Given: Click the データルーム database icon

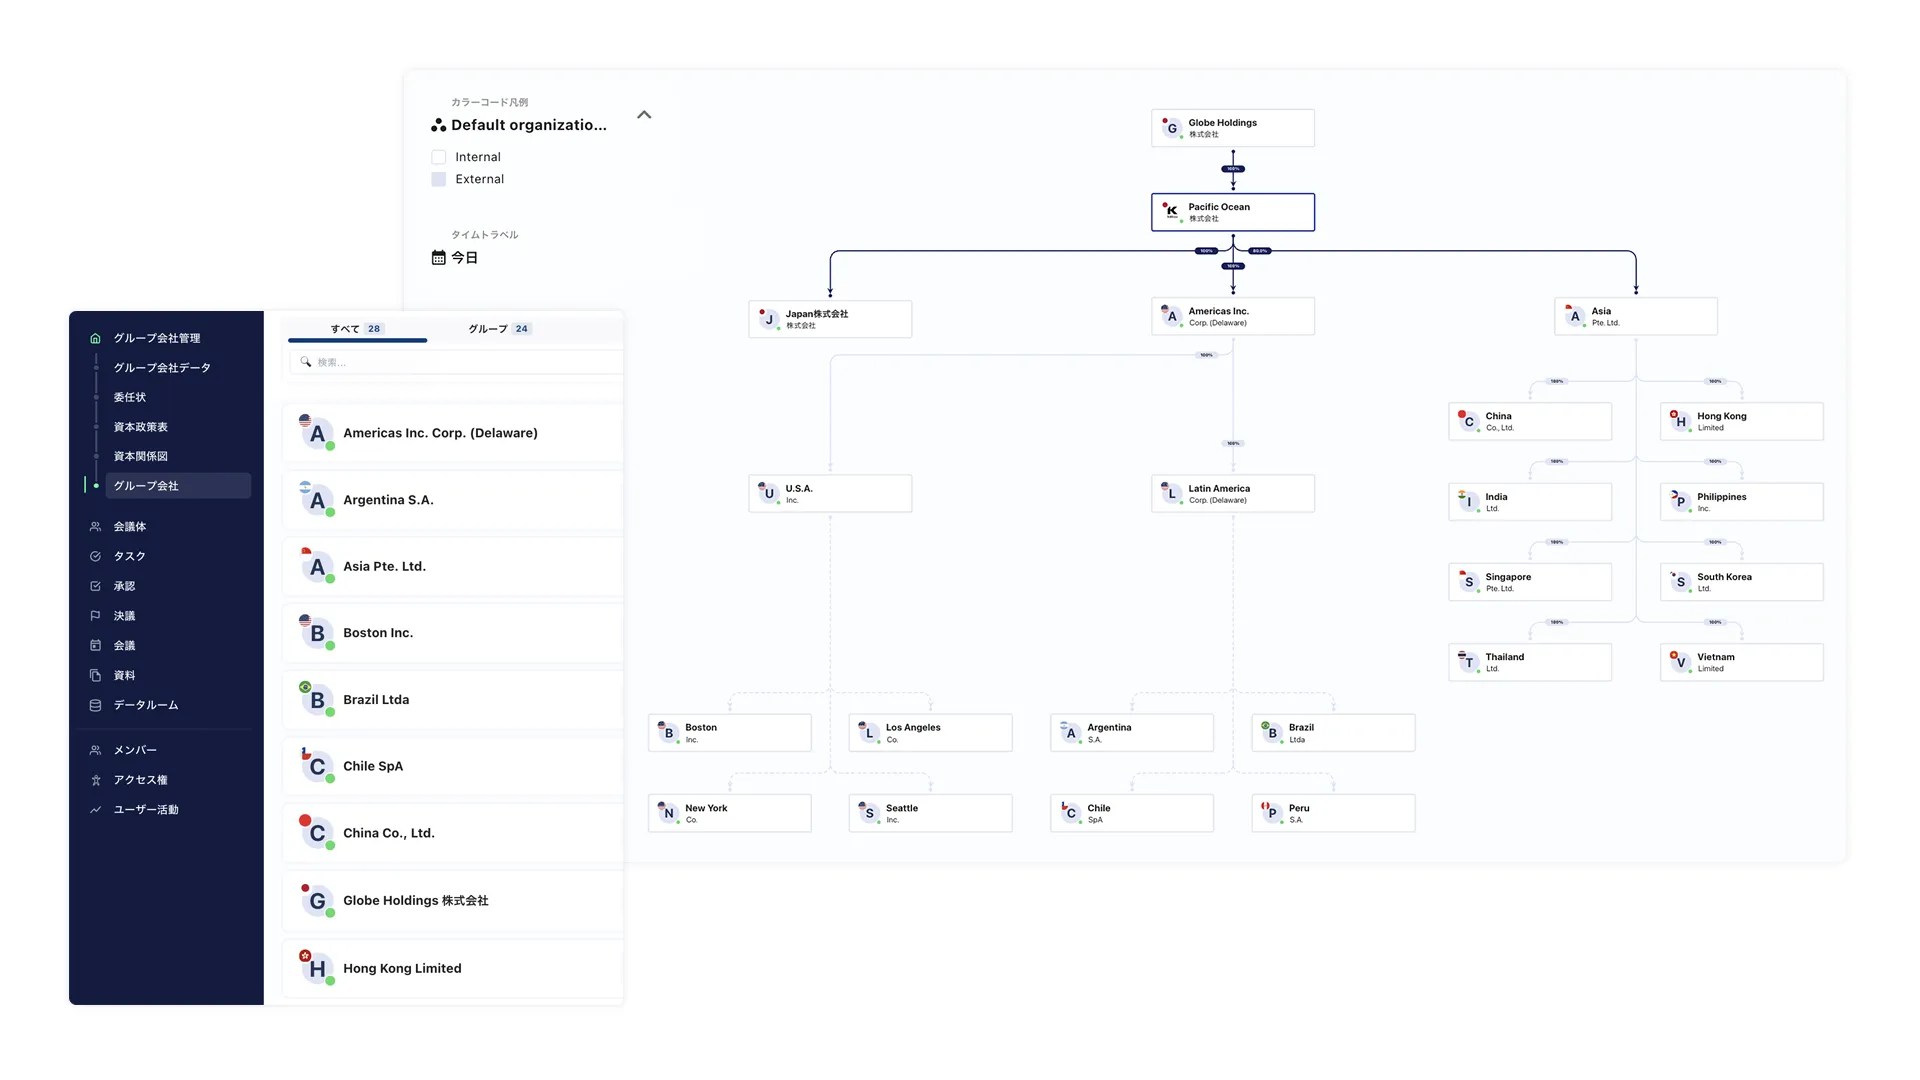Looking at the screenshot, I should 95,705.
